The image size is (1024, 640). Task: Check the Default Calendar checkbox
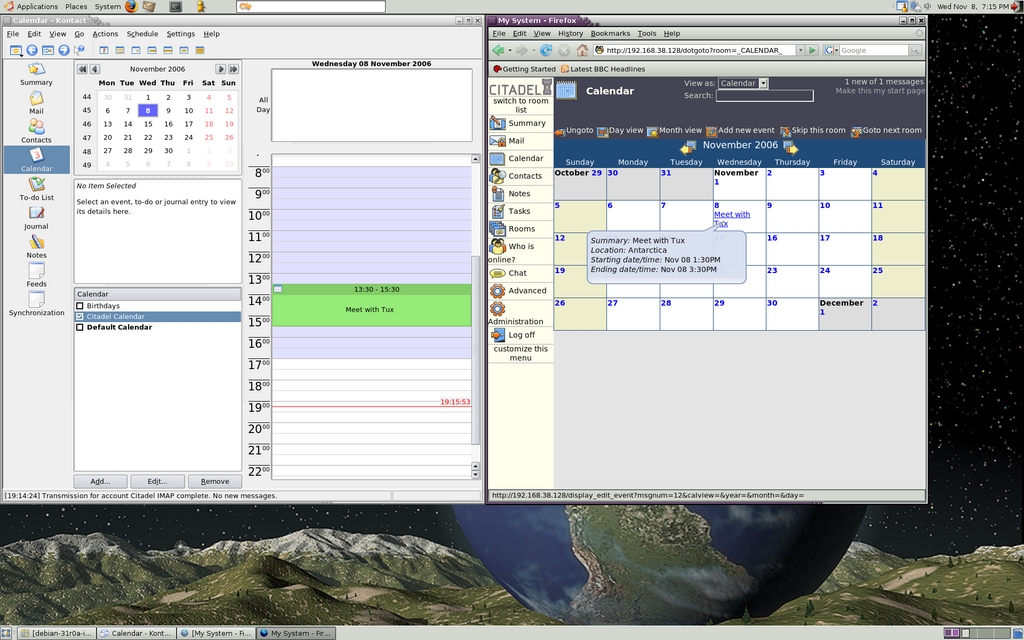tap(80, 327)
